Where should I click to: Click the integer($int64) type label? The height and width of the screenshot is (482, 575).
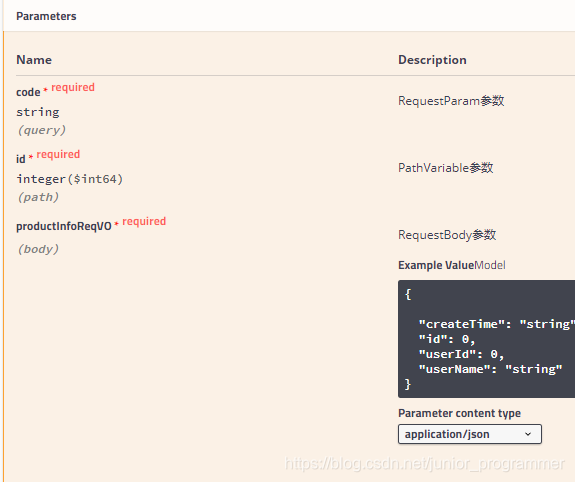[70, 179]
